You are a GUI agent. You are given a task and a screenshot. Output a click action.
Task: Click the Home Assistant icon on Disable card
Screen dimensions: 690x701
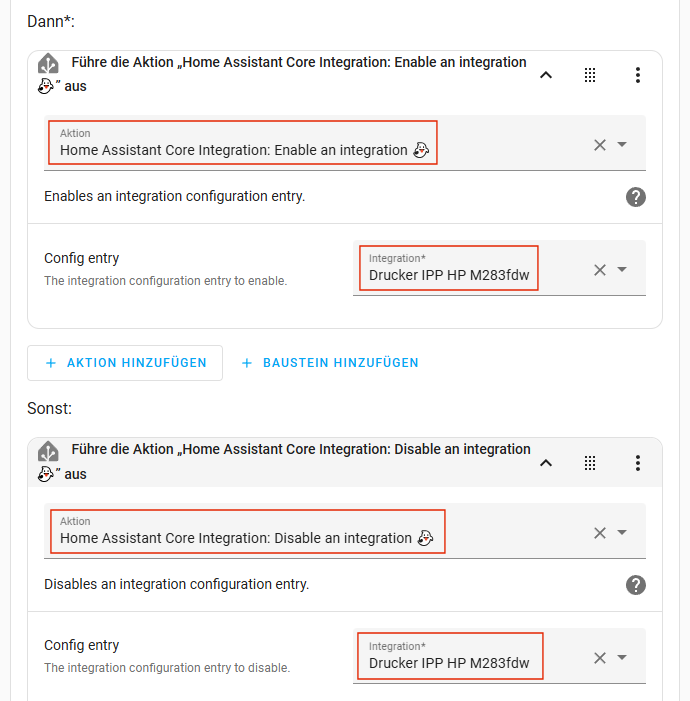click(x=48, y=452)
